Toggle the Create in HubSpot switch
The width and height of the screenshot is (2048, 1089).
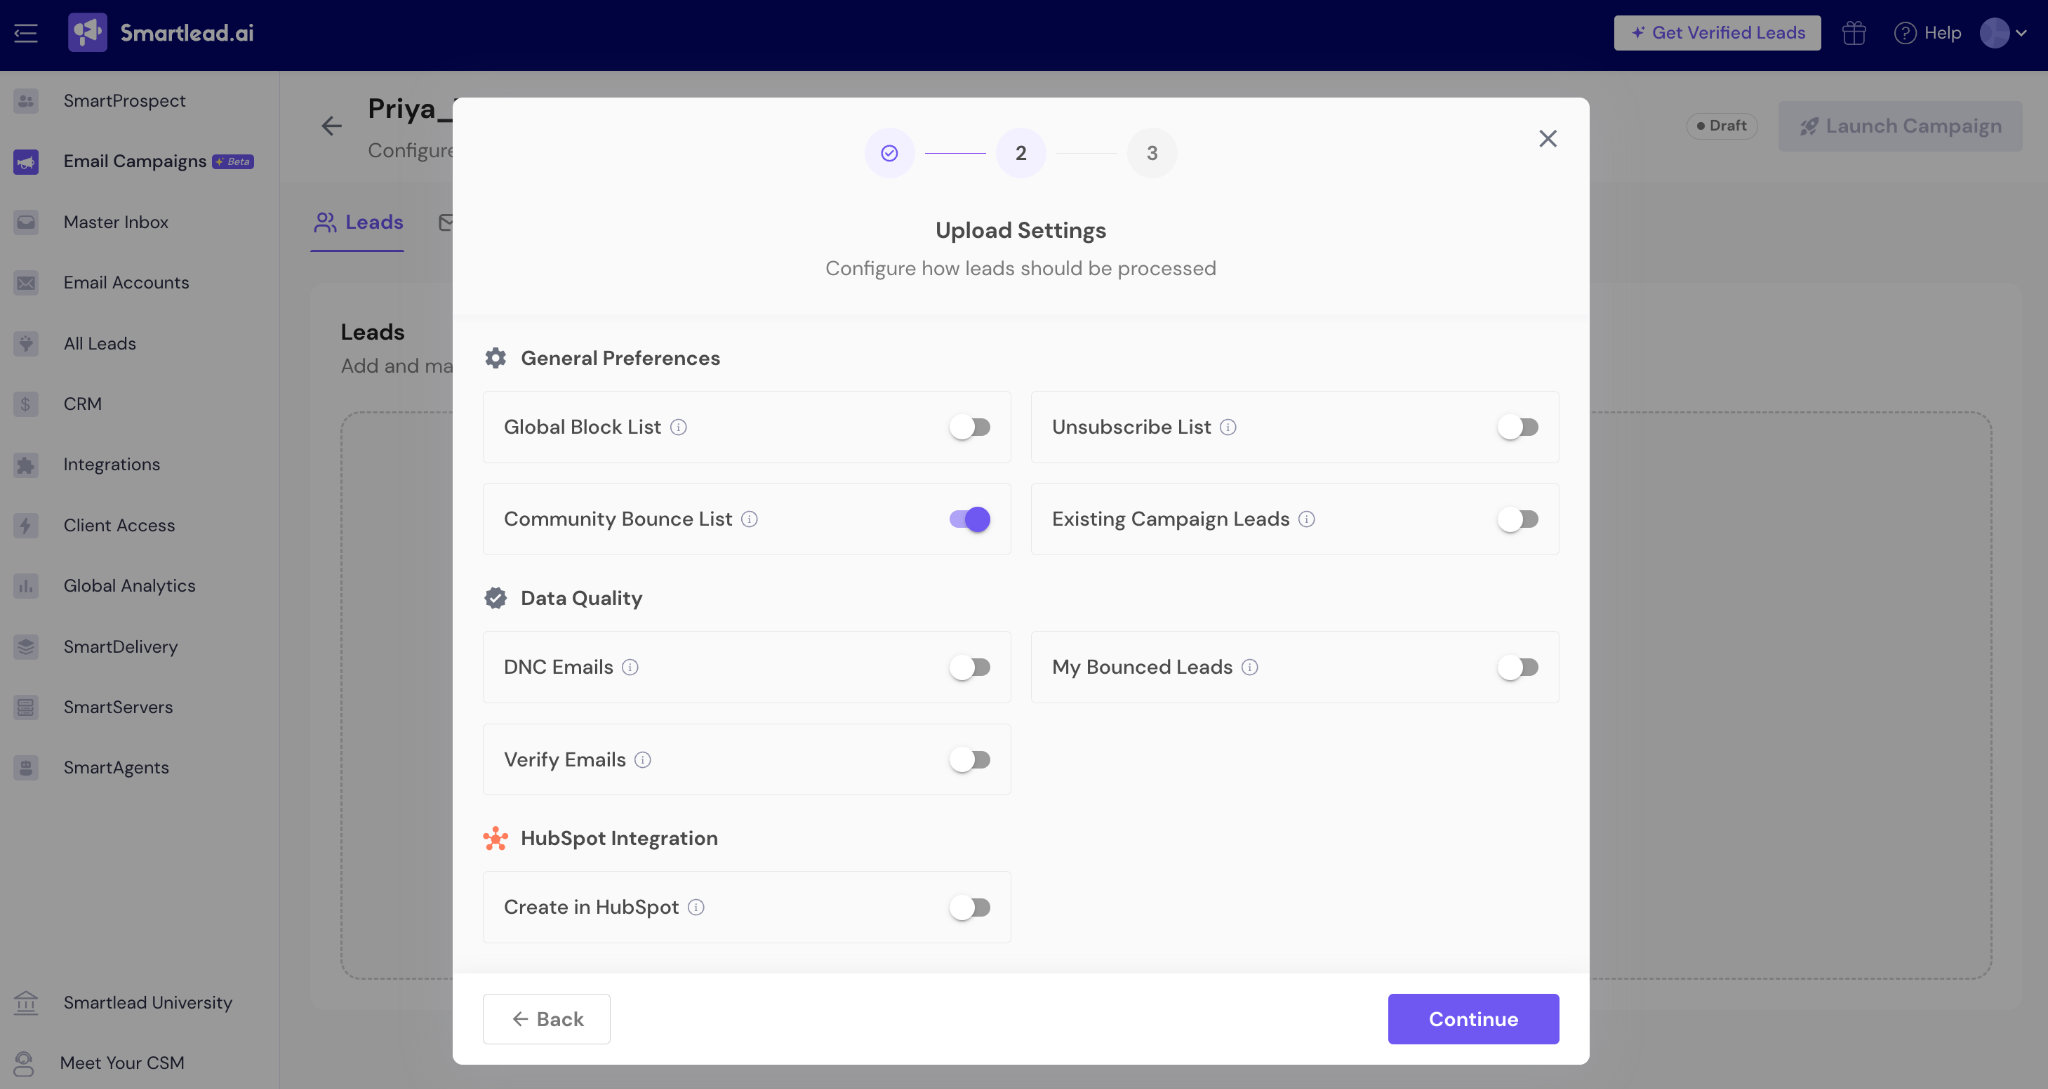coord(969,907)
